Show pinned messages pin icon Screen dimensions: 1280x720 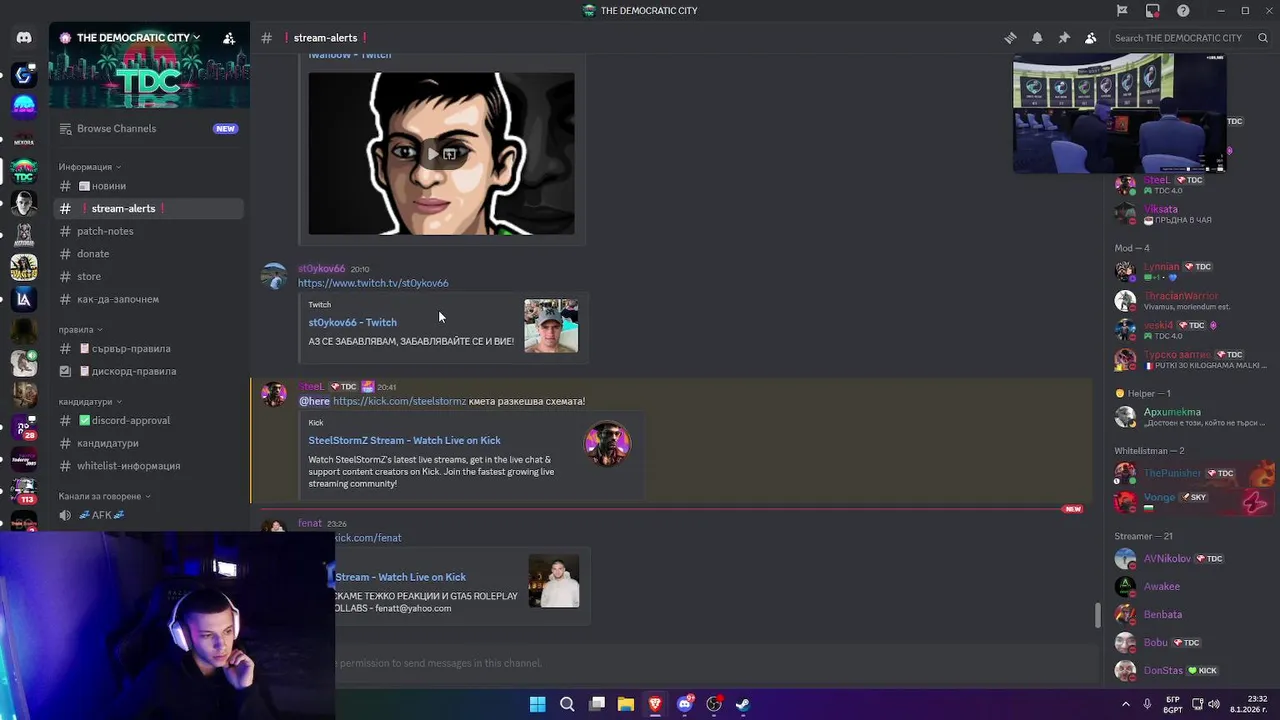pos(1064,38)
